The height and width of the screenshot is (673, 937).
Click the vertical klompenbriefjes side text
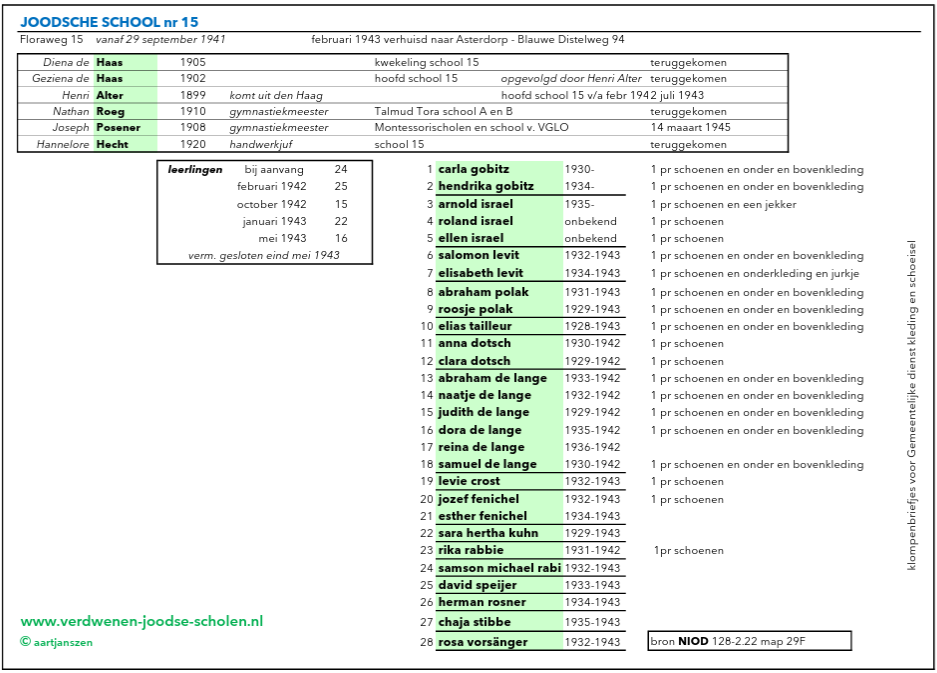point(911,406)
